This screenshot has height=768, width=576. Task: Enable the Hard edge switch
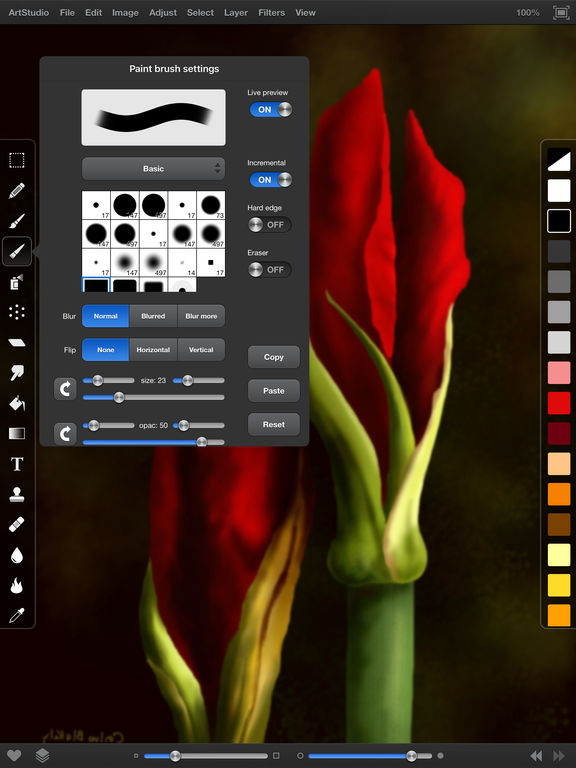(270, 225)
